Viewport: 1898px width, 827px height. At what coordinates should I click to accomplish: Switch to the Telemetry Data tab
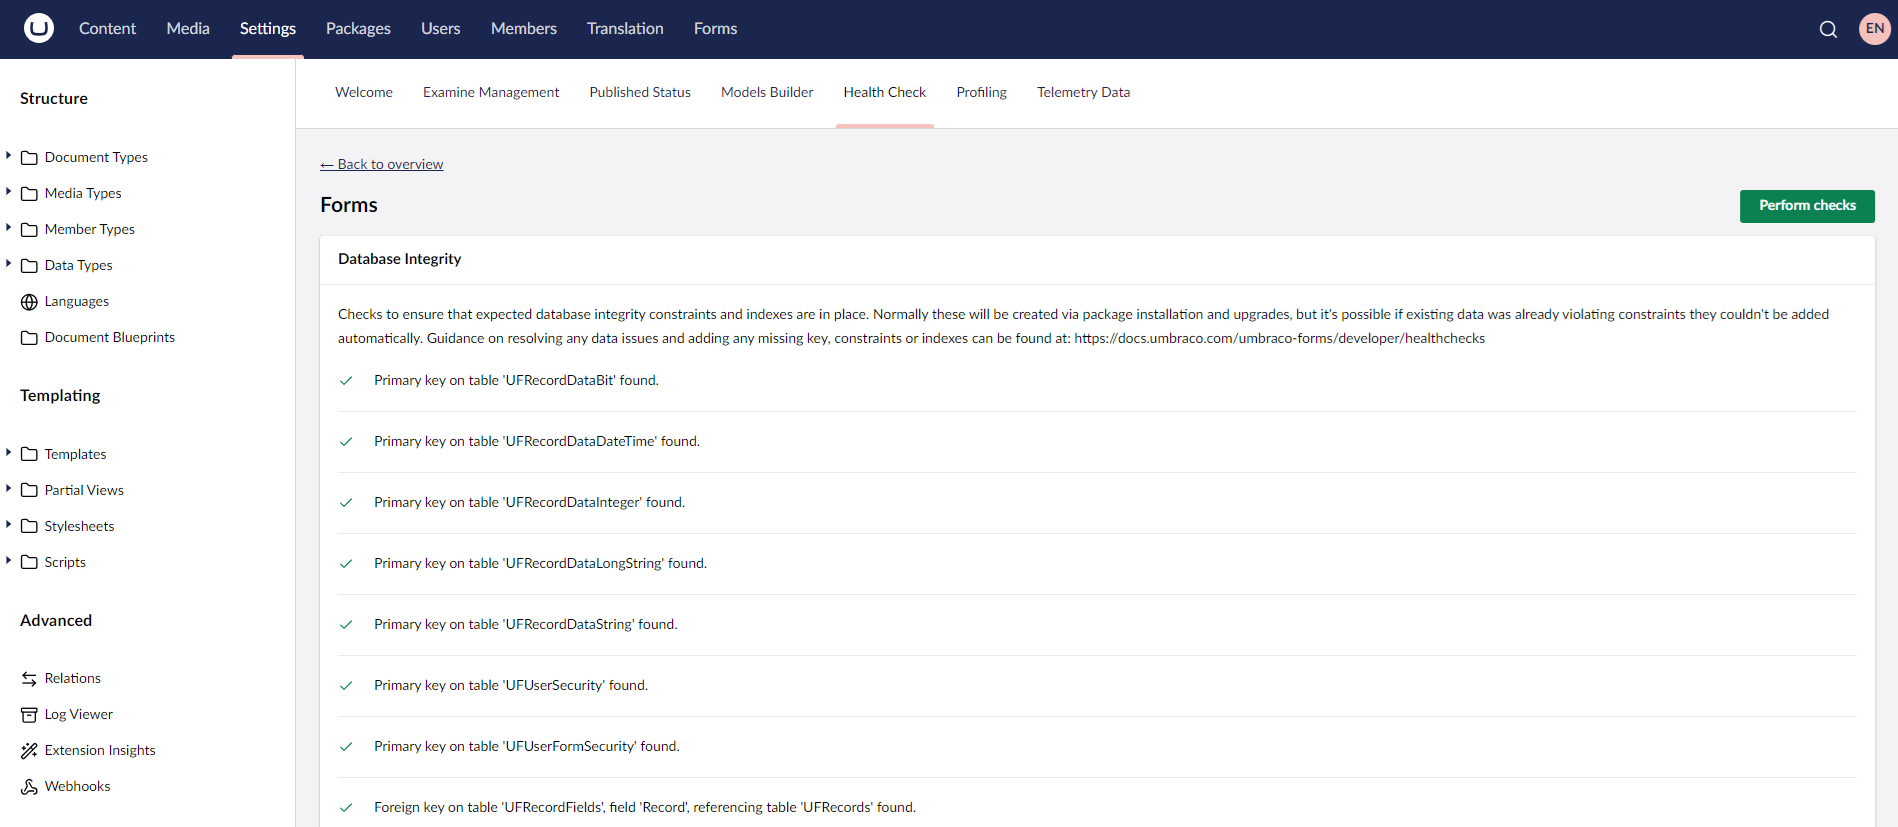coord(1083,92)
